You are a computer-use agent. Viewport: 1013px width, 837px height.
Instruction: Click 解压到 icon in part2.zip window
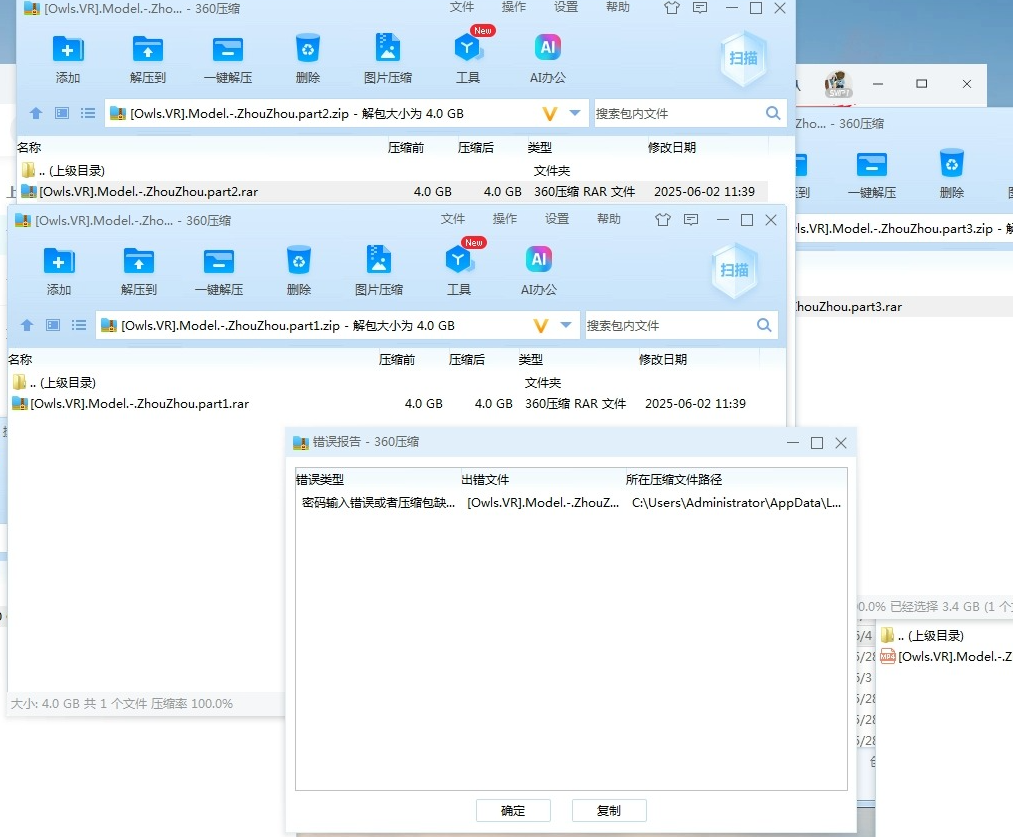point(147,50)
